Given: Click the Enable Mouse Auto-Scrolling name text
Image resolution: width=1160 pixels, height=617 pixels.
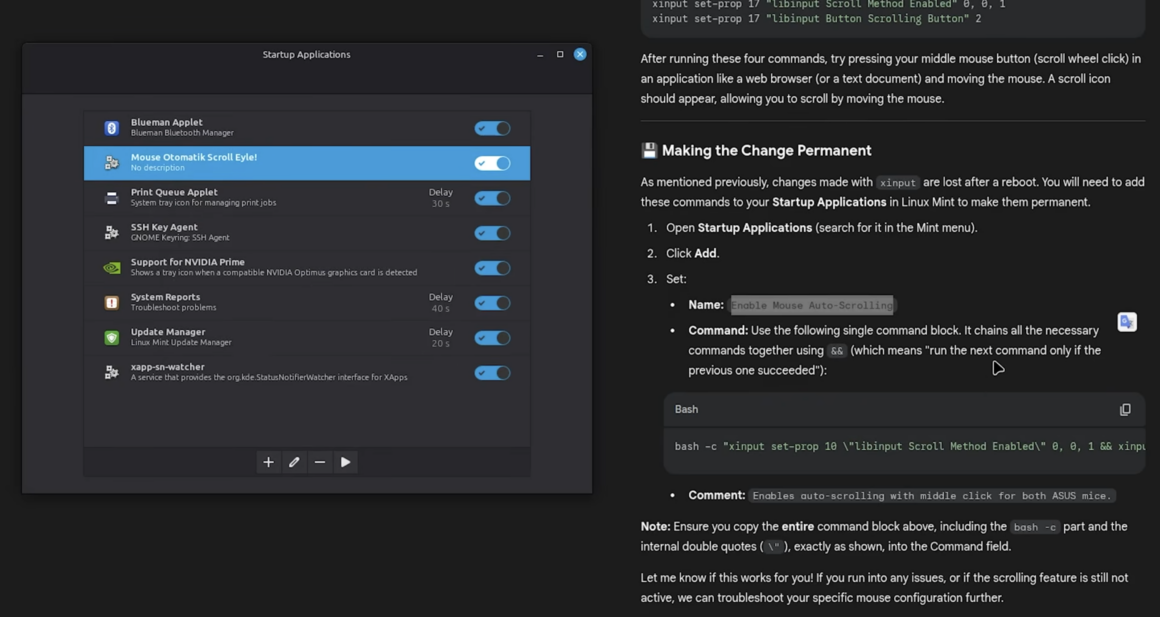Looking at the screenshot, I should click(x=812, y=305).
